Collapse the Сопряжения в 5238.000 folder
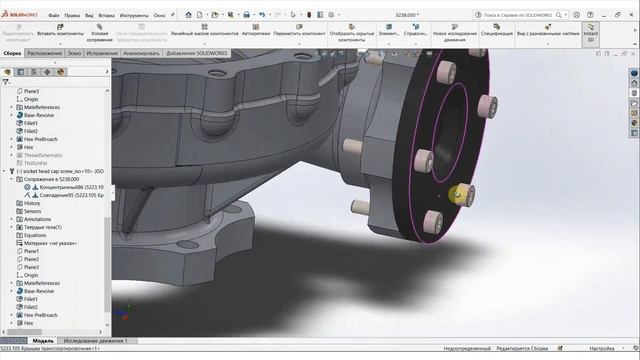 tap(11, 179)
